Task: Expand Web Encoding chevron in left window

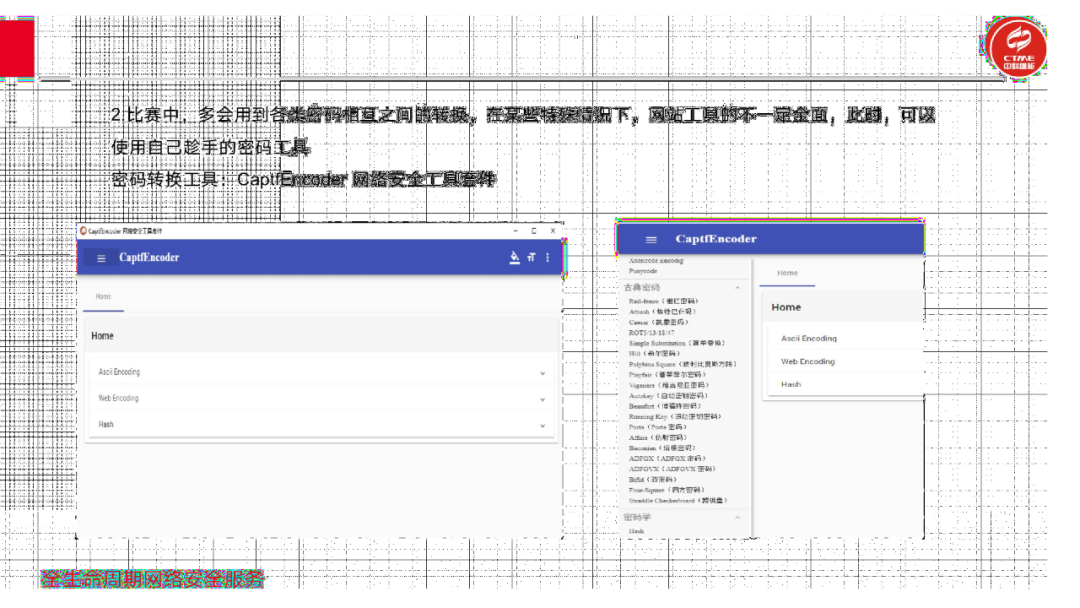Action: [x=543, y=399]
